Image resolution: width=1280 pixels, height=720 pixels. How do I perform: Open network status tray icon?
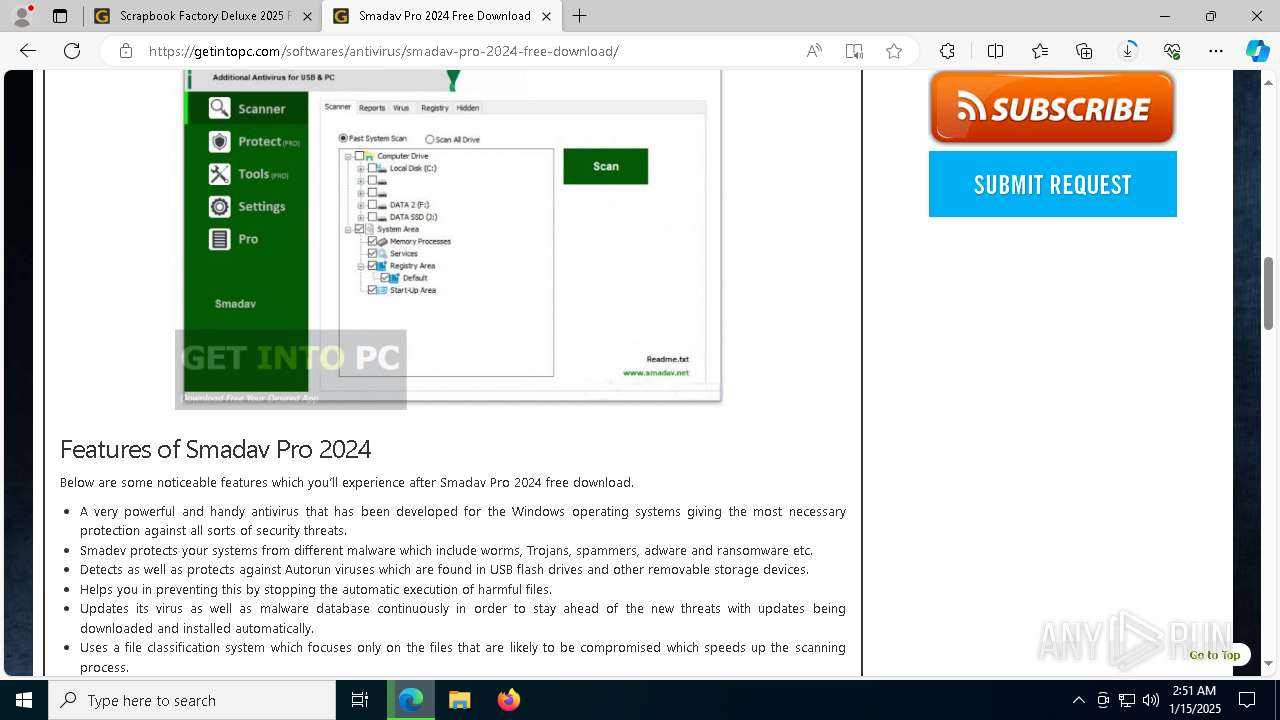pyautogui.click(x=1127, y=700)
